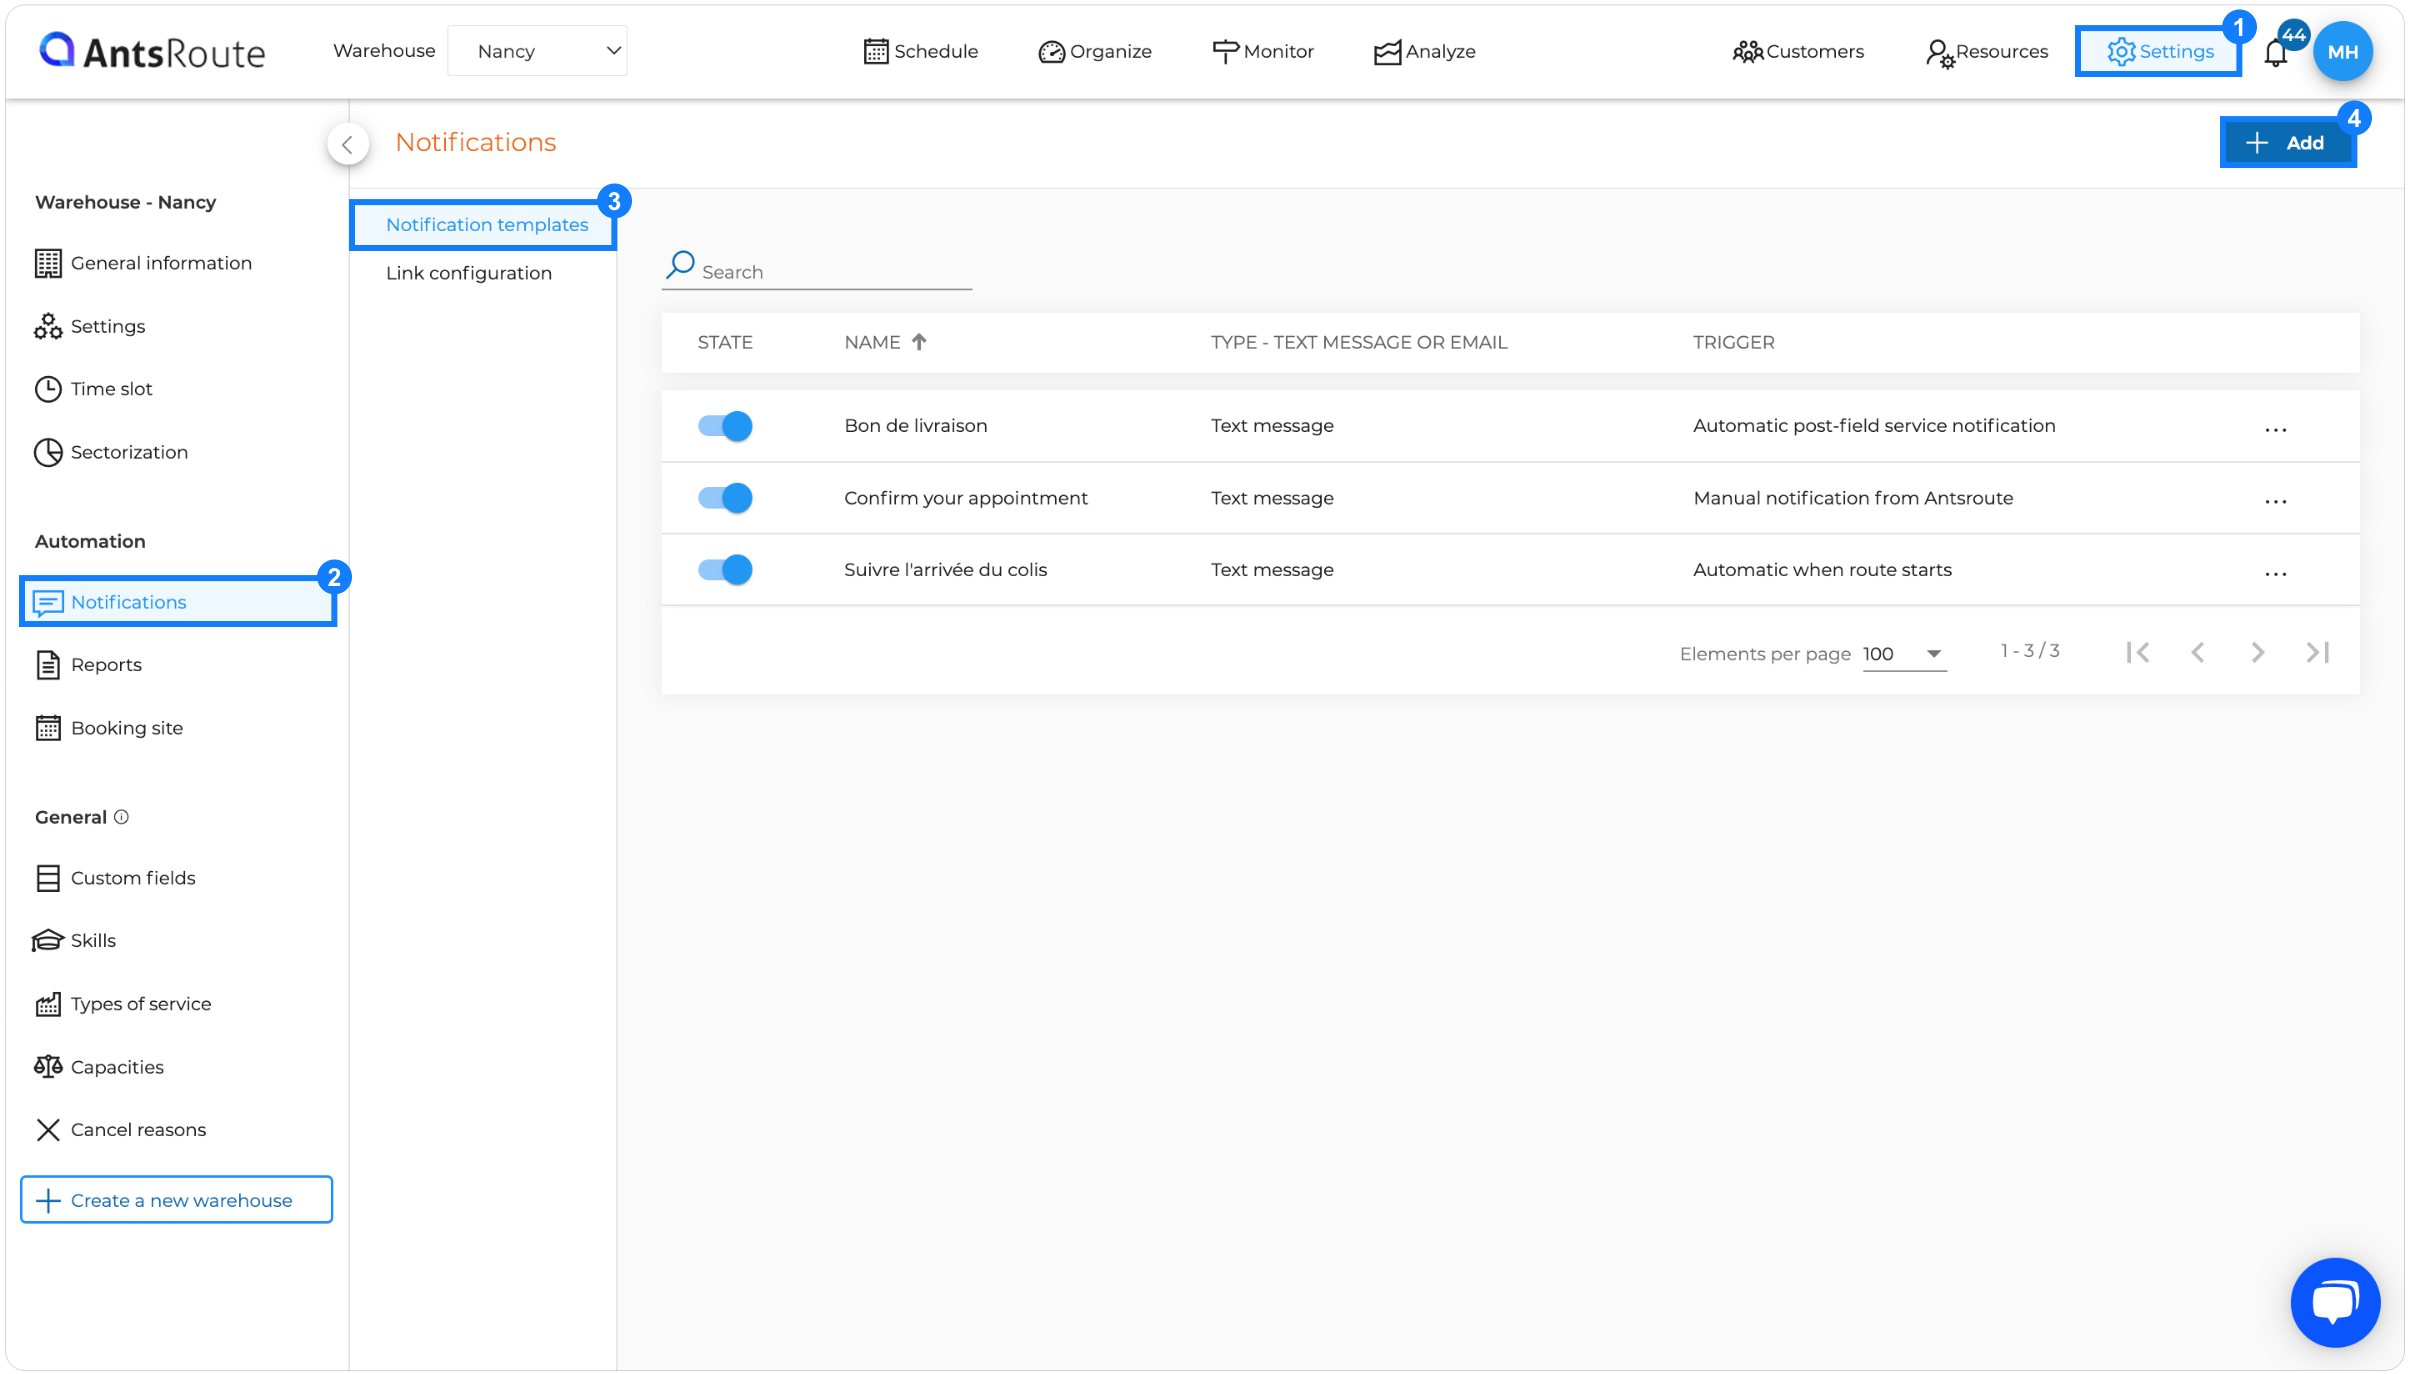Click the General info circle icon

(x=121, y=817)
